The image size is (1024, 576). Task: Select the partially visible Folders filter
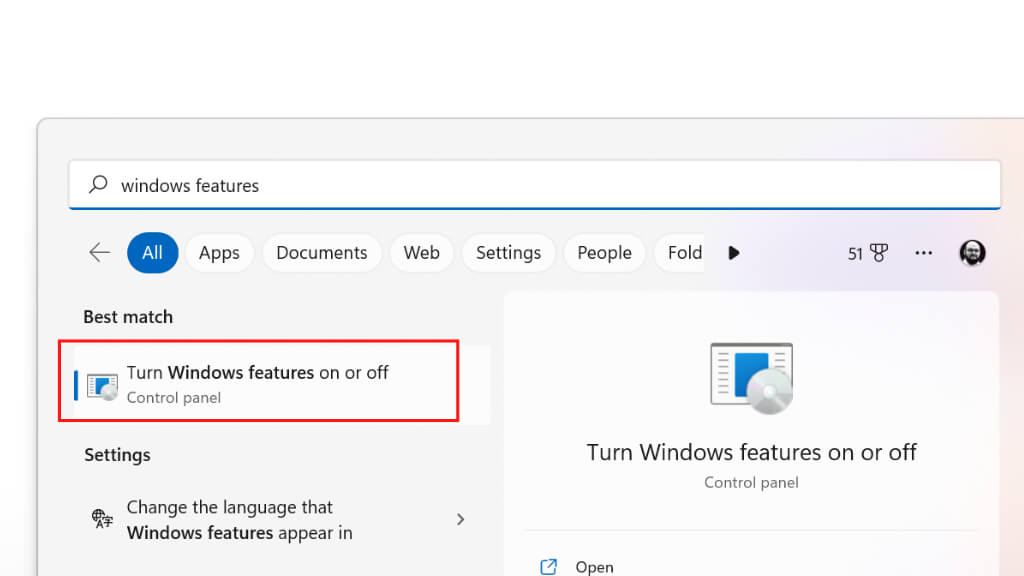pyautogui.click(x=684, y=253)
